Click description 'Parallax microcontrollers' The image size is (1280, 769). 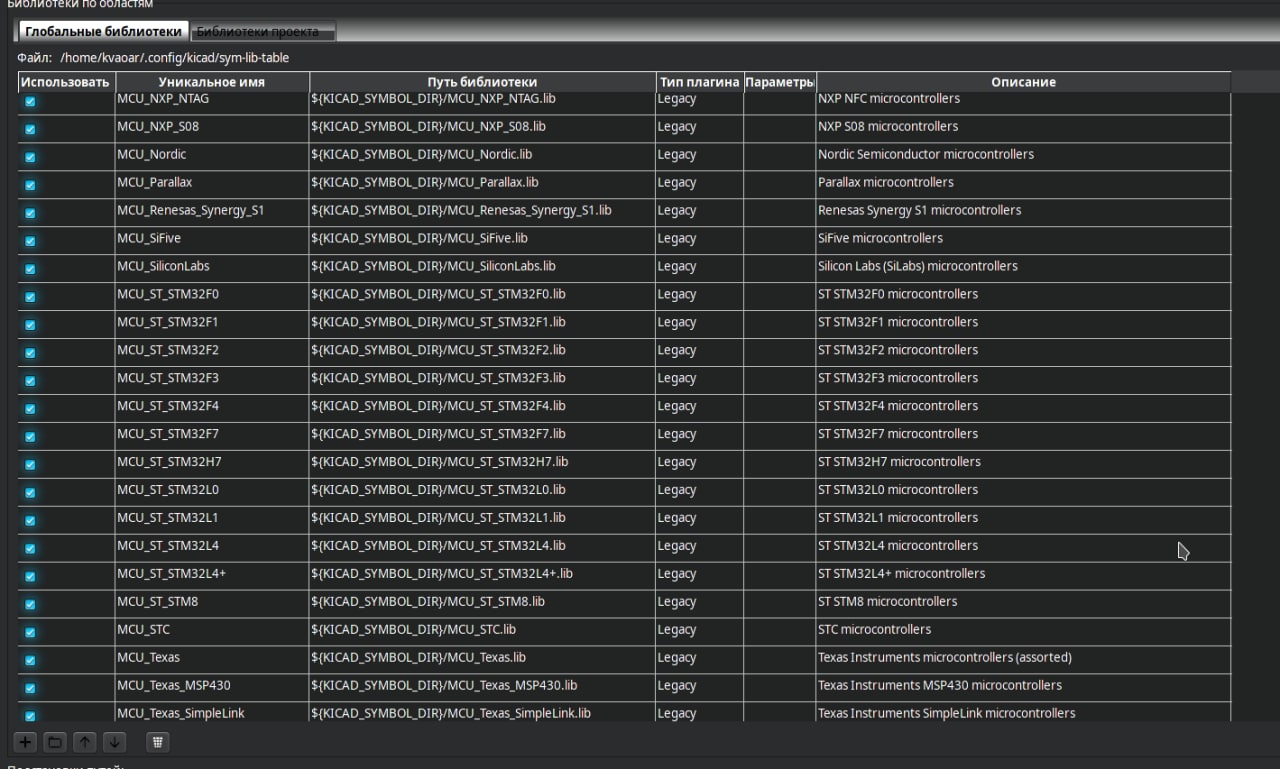pos(886,183)
